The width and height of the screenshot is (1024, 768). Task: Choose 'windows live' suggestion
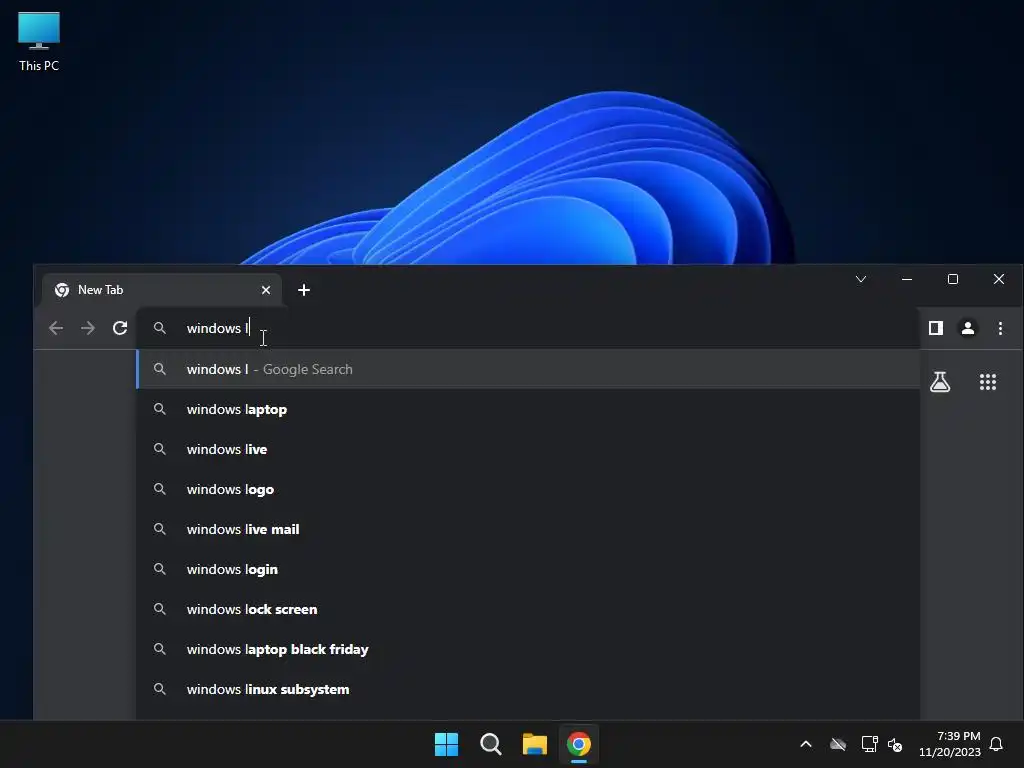(x=528, y=449)
